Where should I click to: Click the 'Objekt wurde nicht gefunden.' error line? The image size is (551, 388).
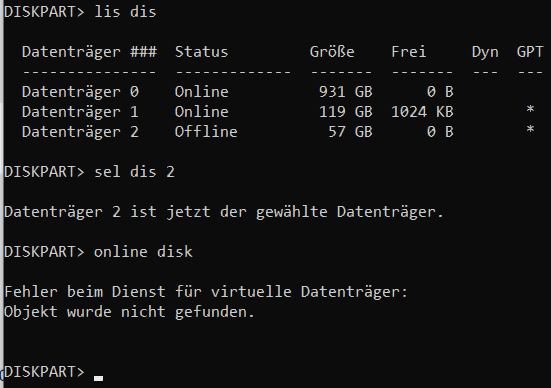[x=129, y=312]
